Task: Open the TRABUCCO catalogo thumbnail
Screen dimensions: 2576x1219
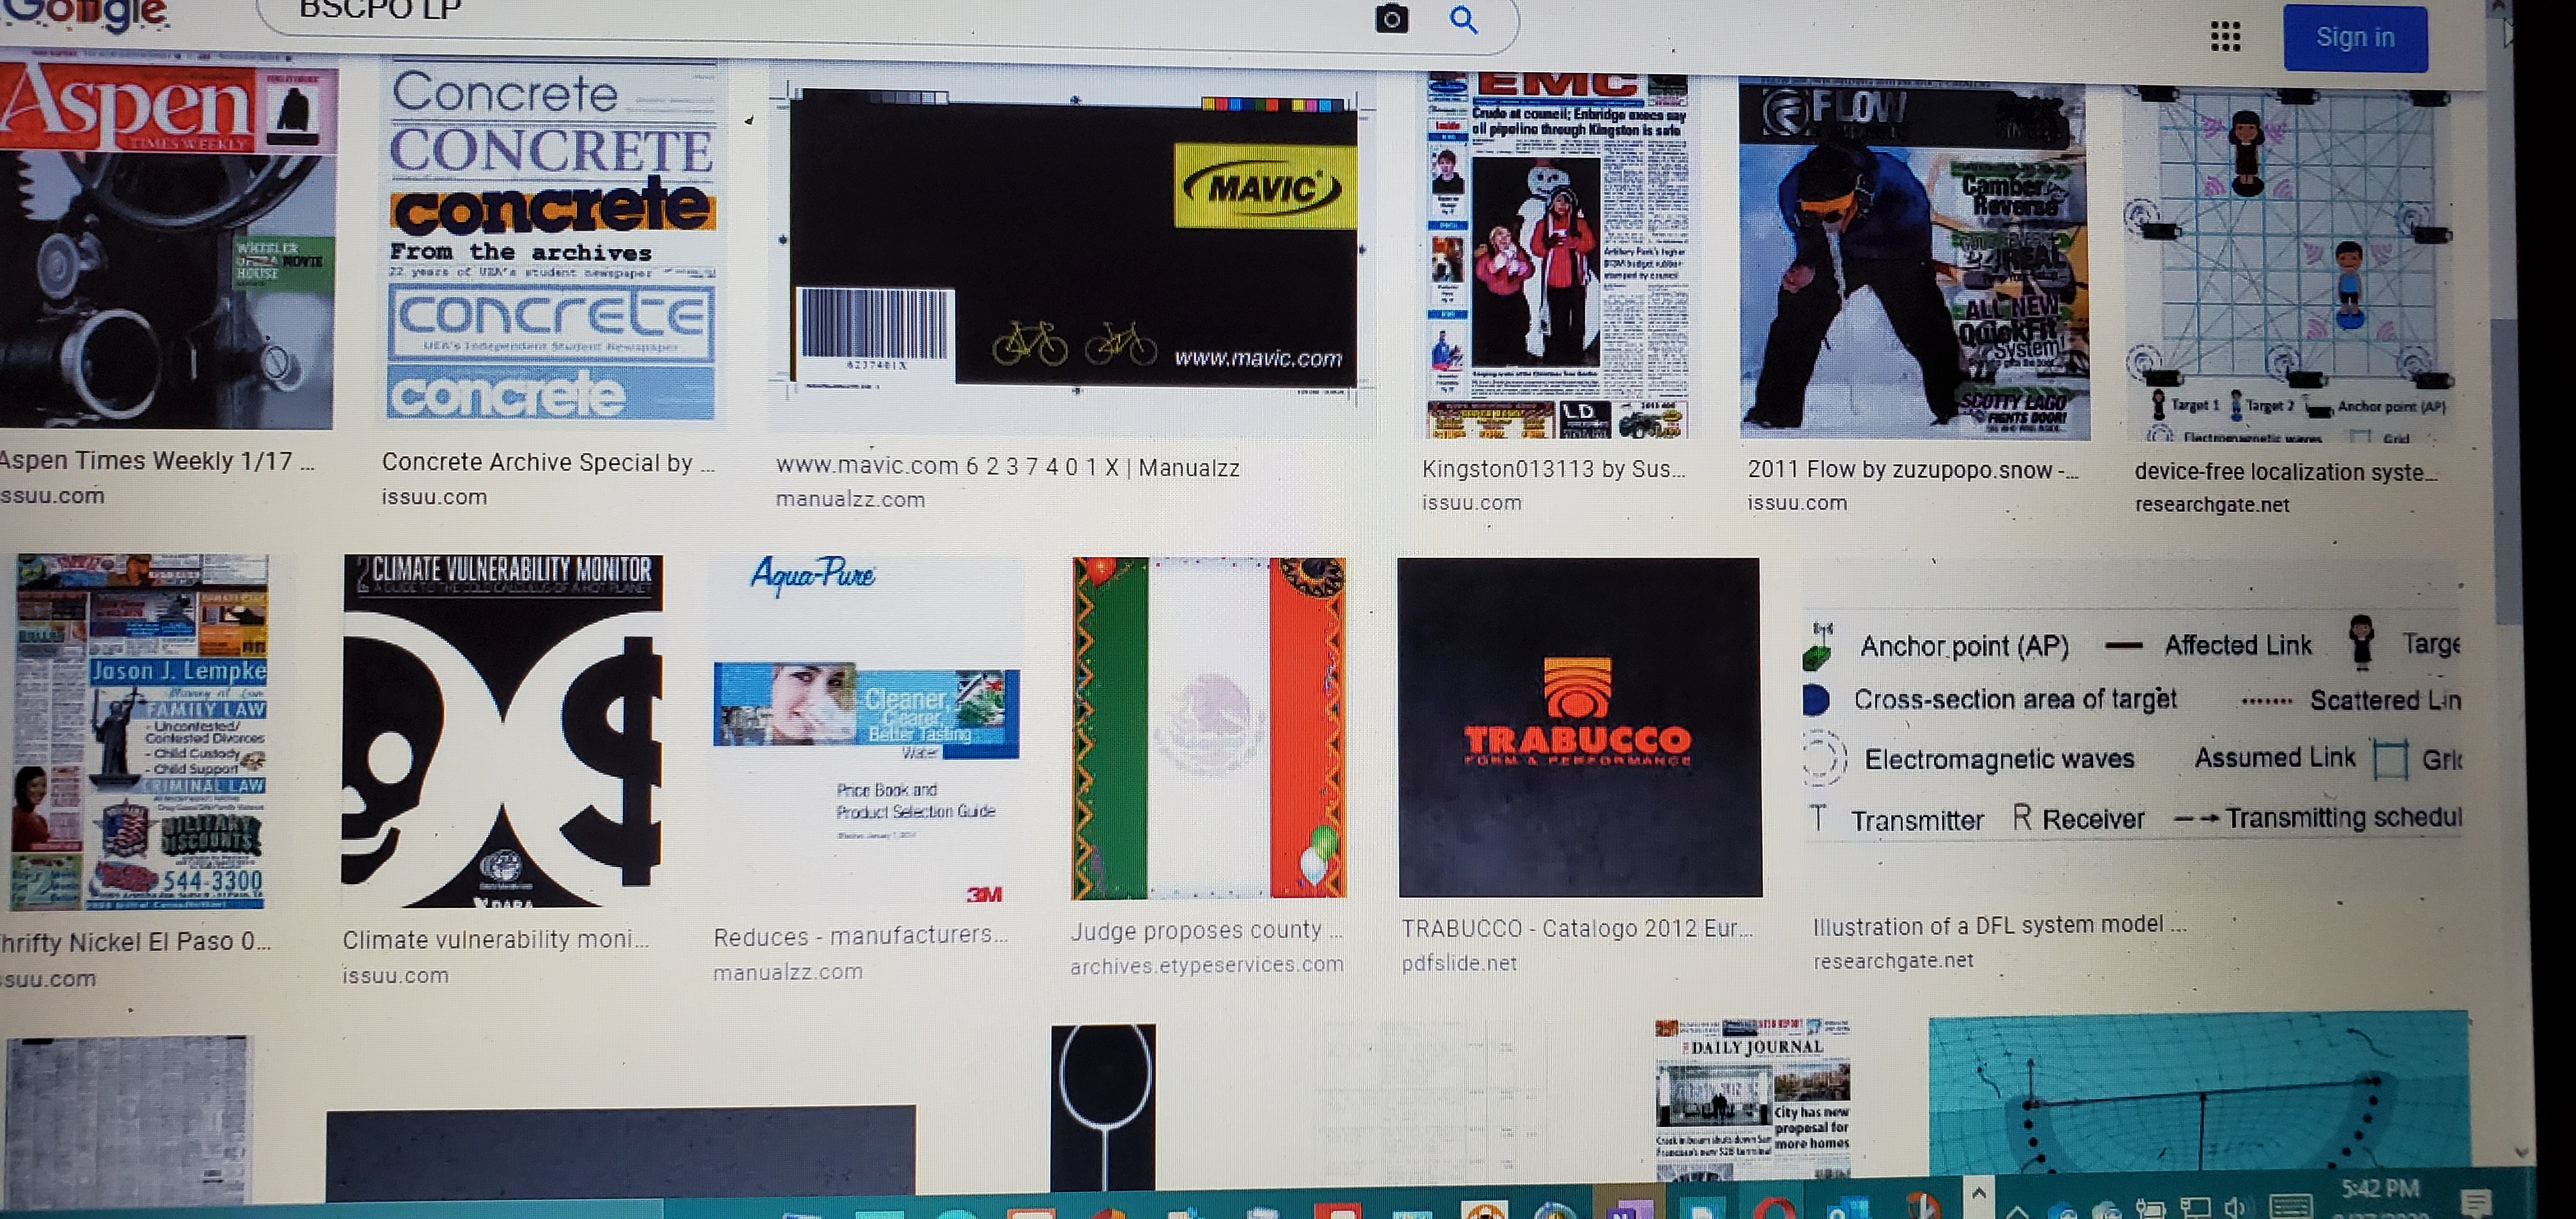Action: [1579, 727]
